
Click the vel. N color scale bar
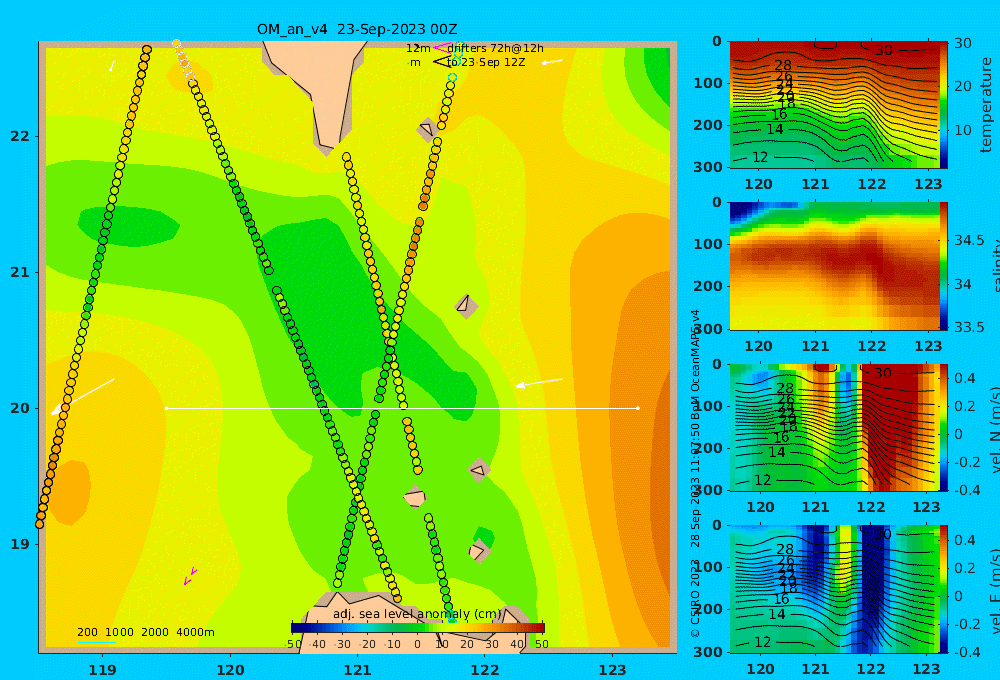943,427
